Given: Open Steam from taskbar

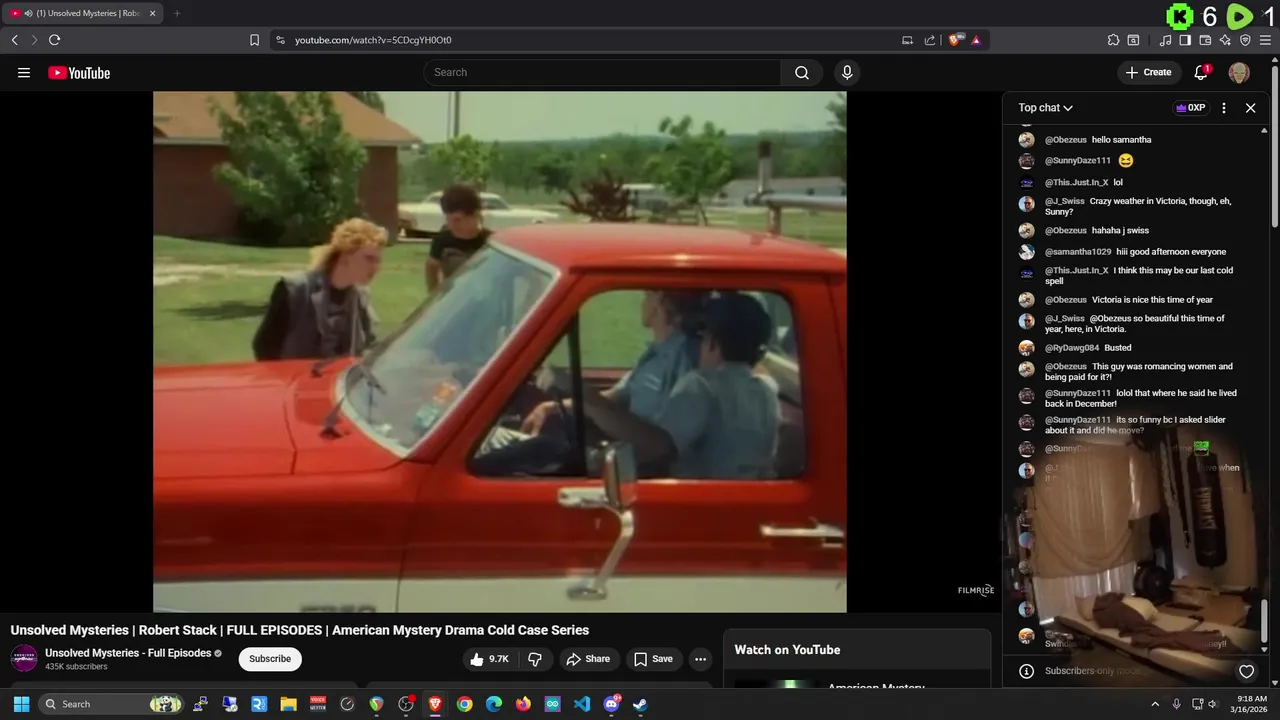Looking at the screenshot, I should tap(640, 704).
